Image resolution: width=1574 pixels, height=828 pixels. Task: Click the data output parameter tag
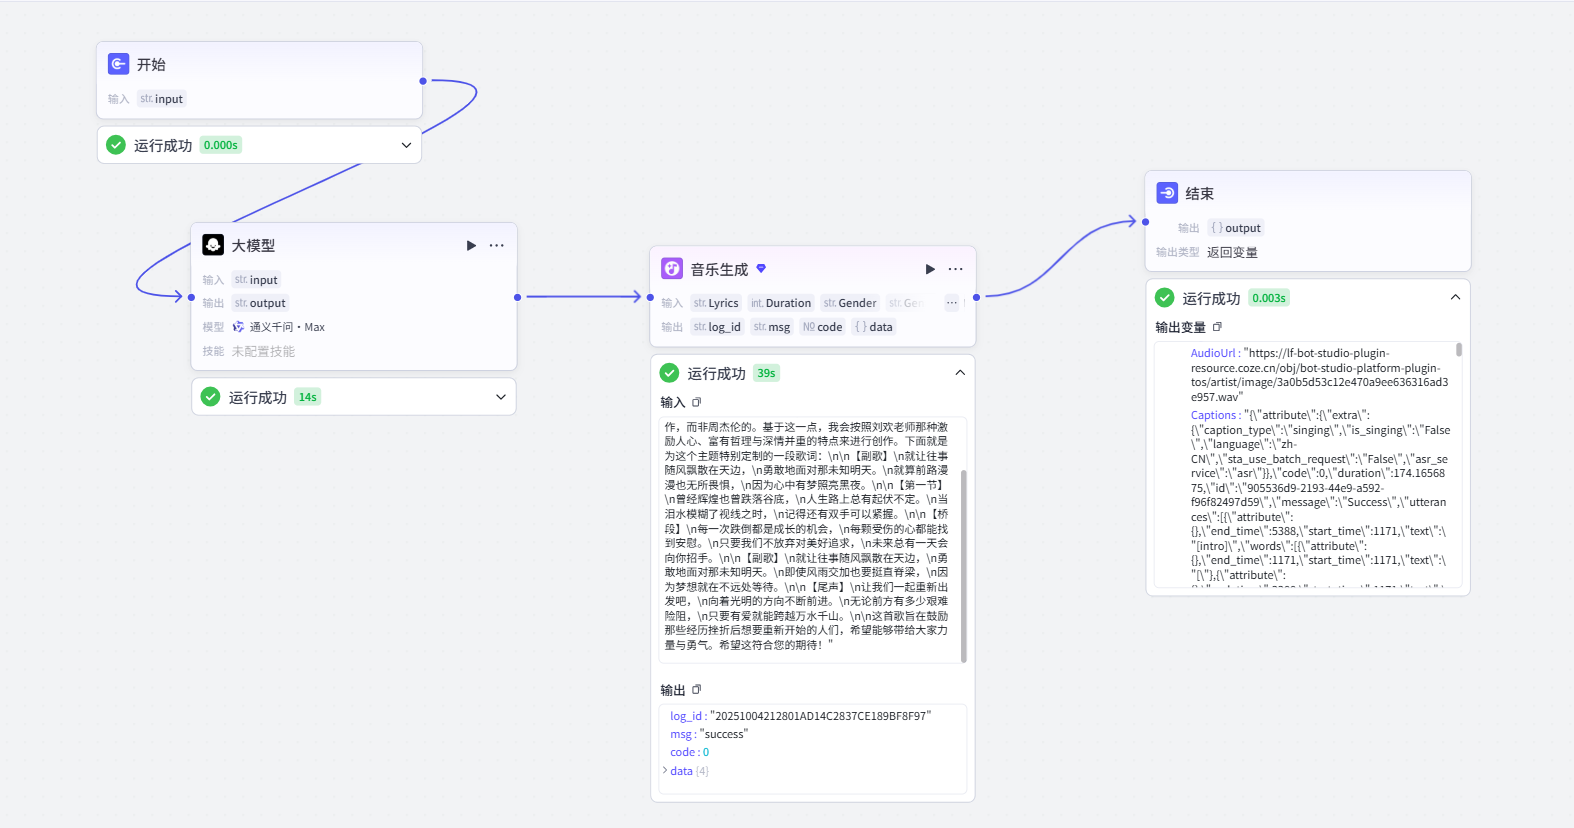coord(874,327)
